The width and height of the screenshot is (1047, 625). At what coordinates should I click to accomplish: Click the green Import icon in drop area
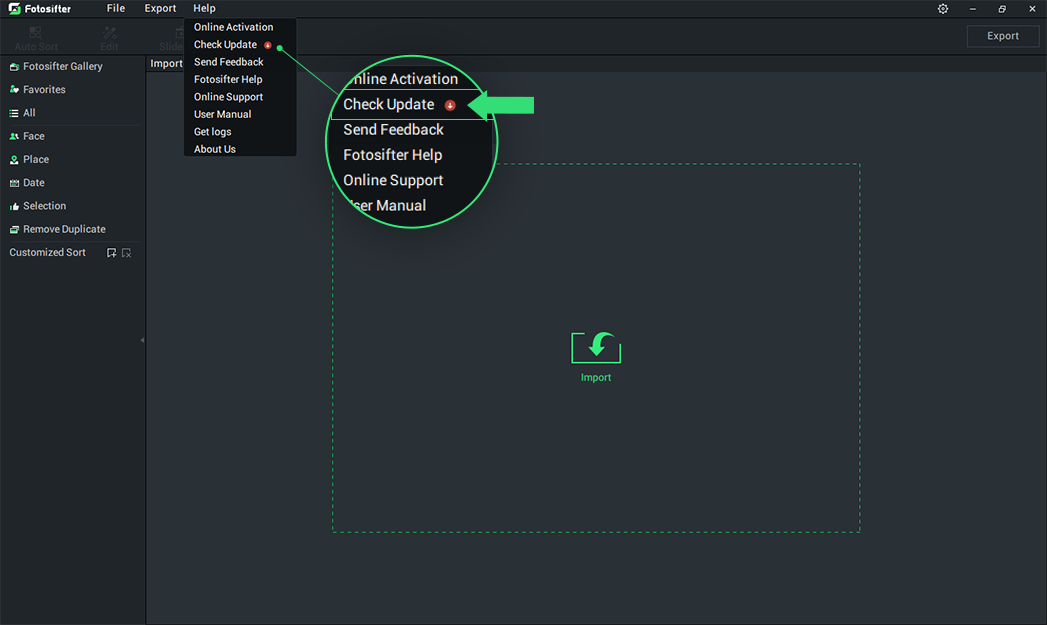(596, 347)
